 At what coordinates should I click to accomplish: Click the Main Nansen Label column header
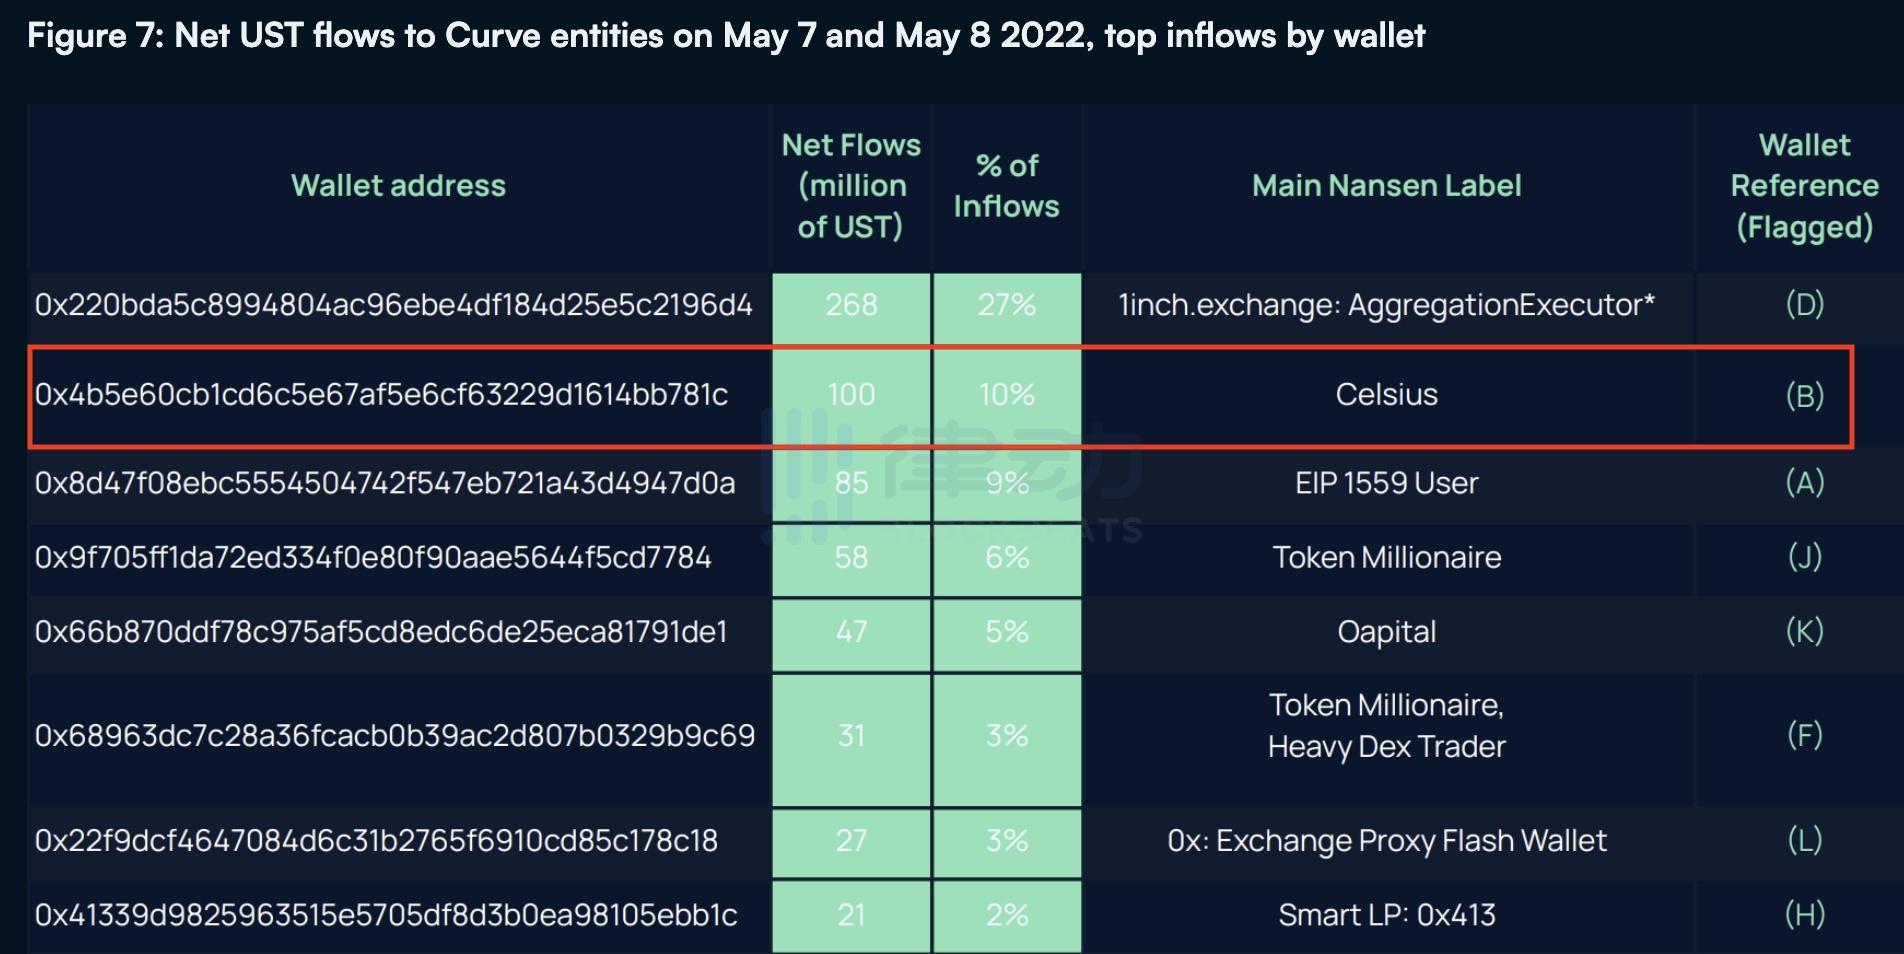coord(1386,186)
